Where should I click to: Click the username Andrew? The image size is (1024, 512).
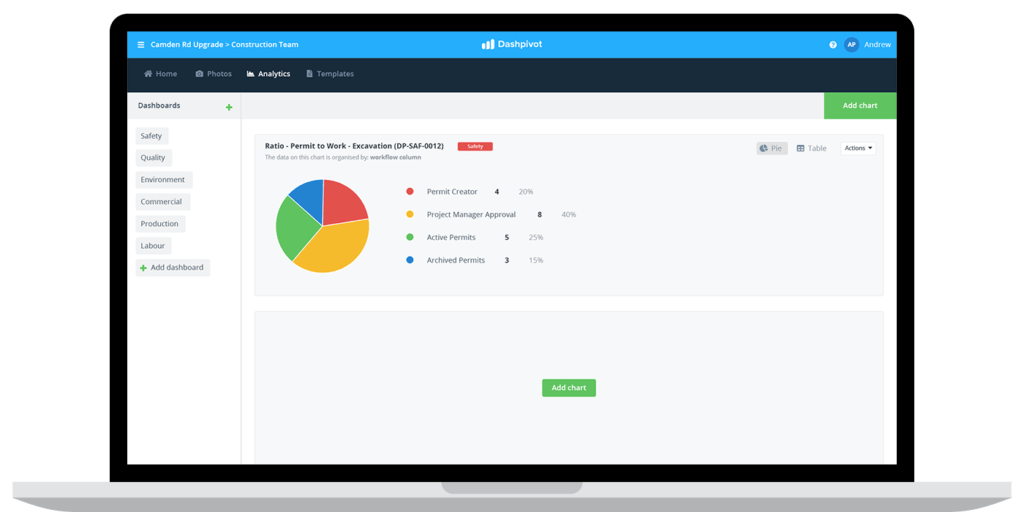877,45
